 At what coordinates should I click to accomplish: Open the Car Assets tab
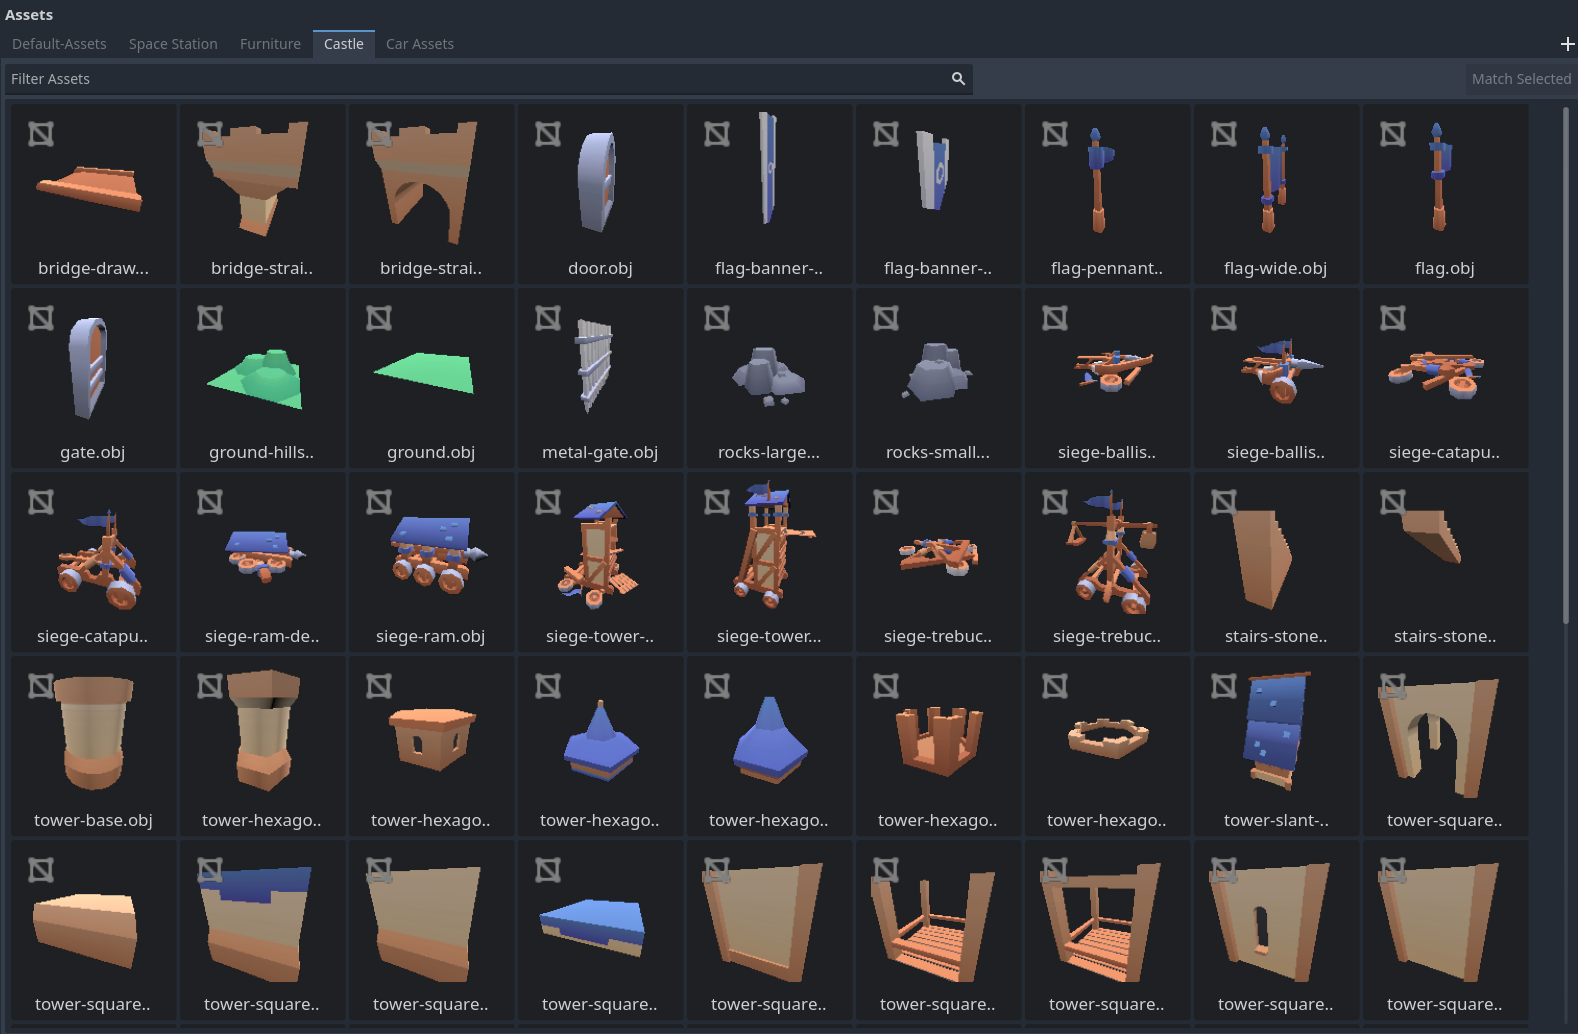420,44
